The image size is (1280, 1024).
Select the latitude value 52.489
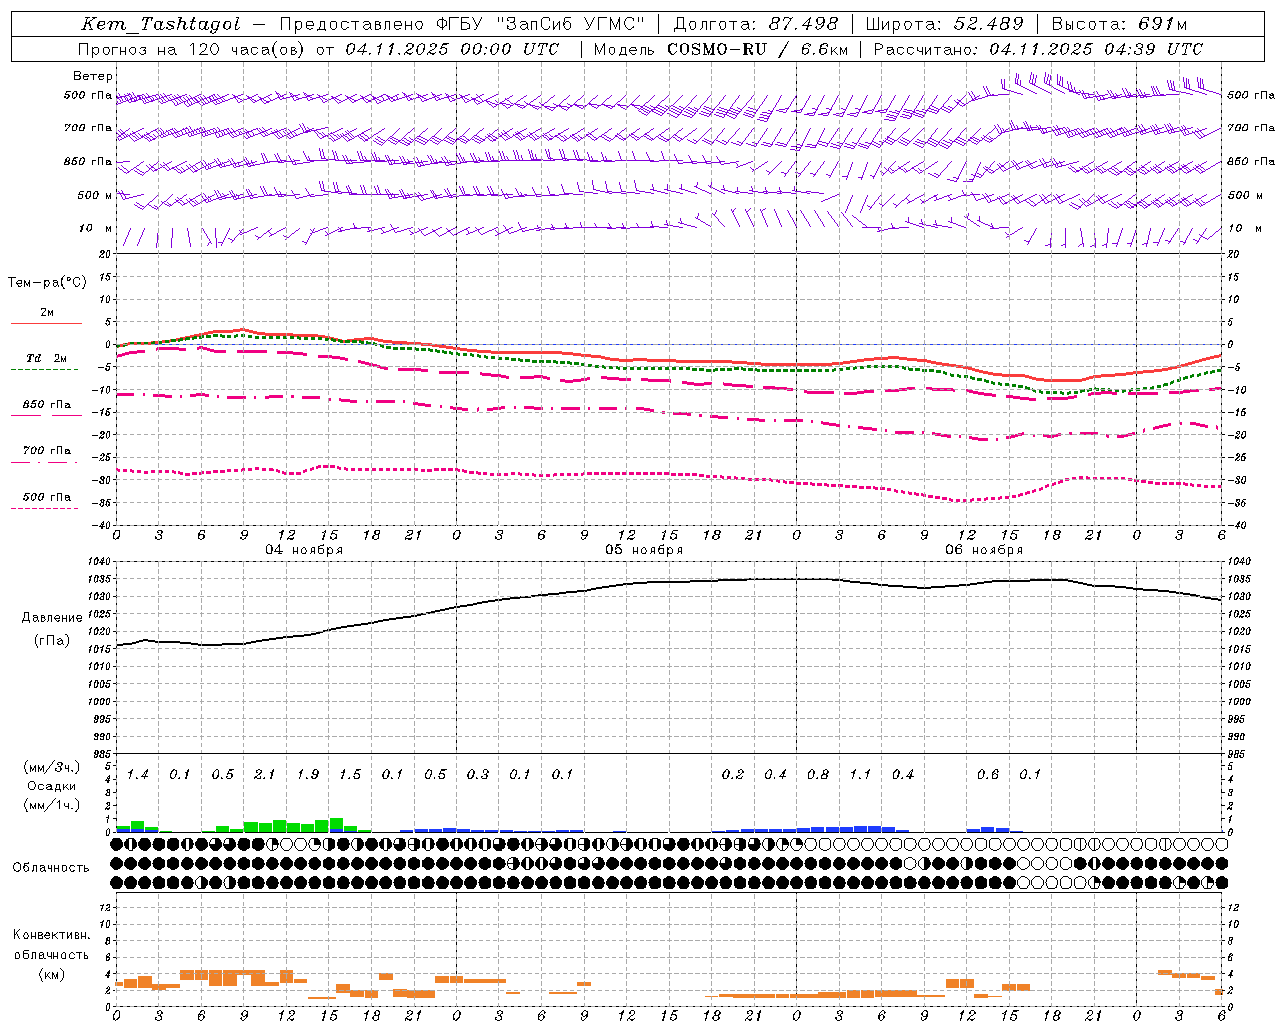(988, 24)
